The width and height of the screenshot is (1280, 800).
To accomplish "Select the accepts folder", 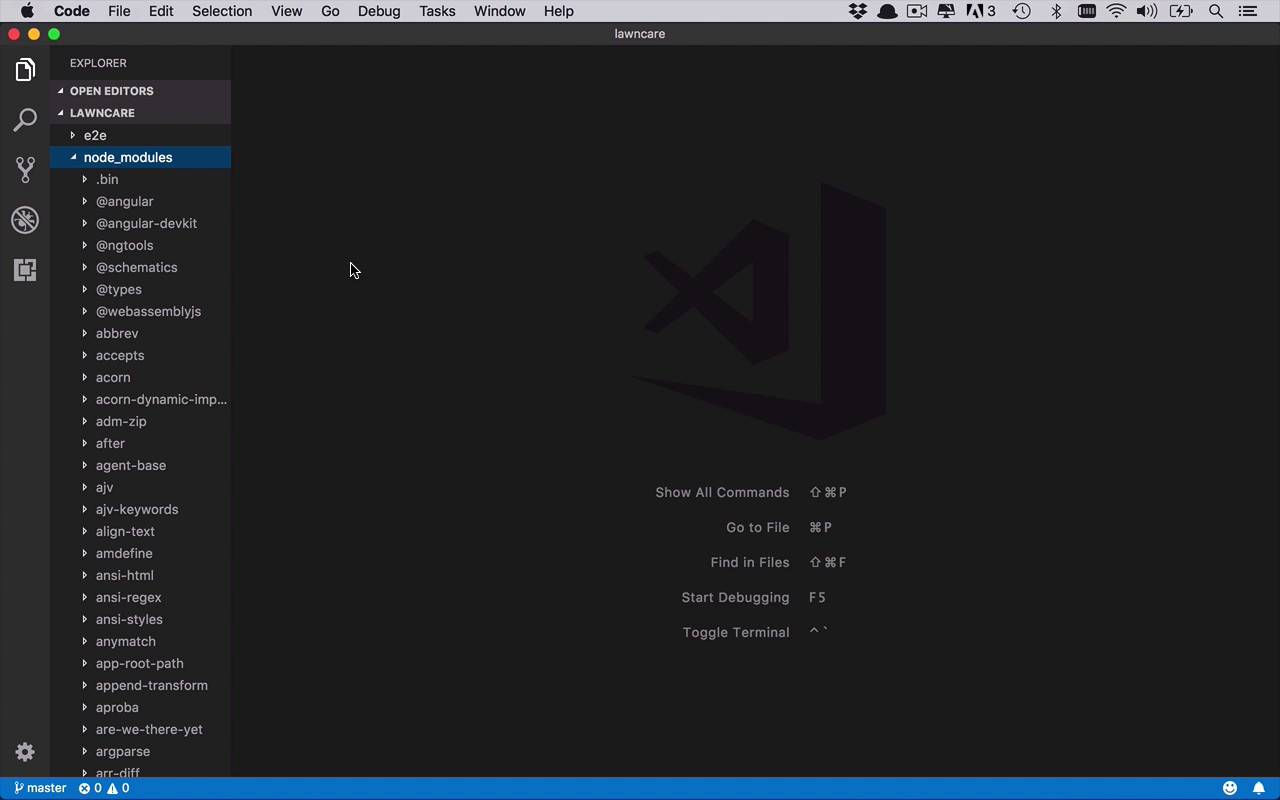I will [x=120, y=355].
